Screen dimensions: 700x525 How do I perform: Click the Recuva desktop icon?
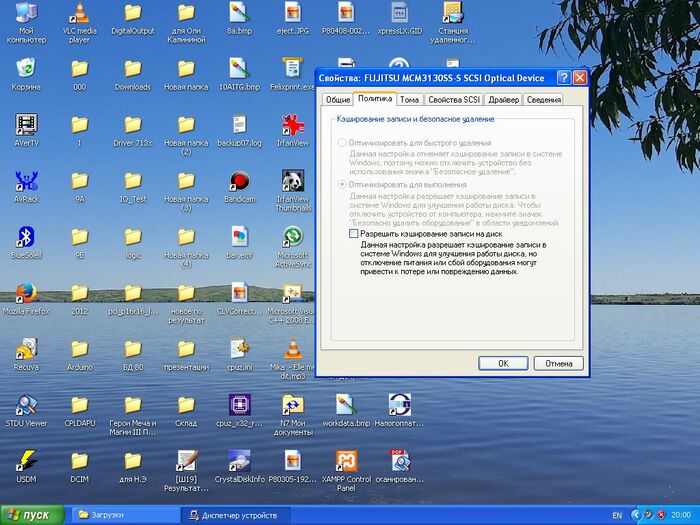point(26,349)
